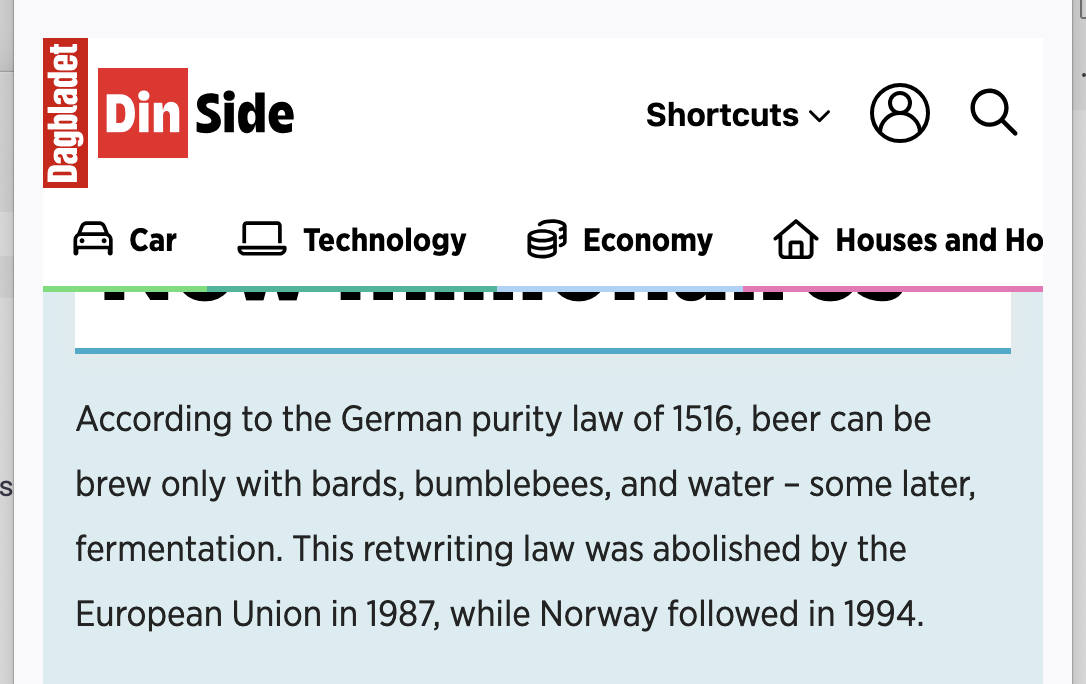Click the red Dagbladet vertical logo
1086x684 pixels.
[66, 113]
